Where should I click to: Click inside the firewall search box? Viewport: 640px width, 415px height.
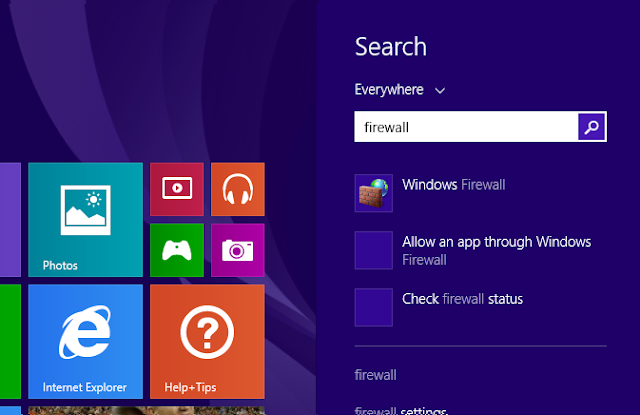click(466, 127)
